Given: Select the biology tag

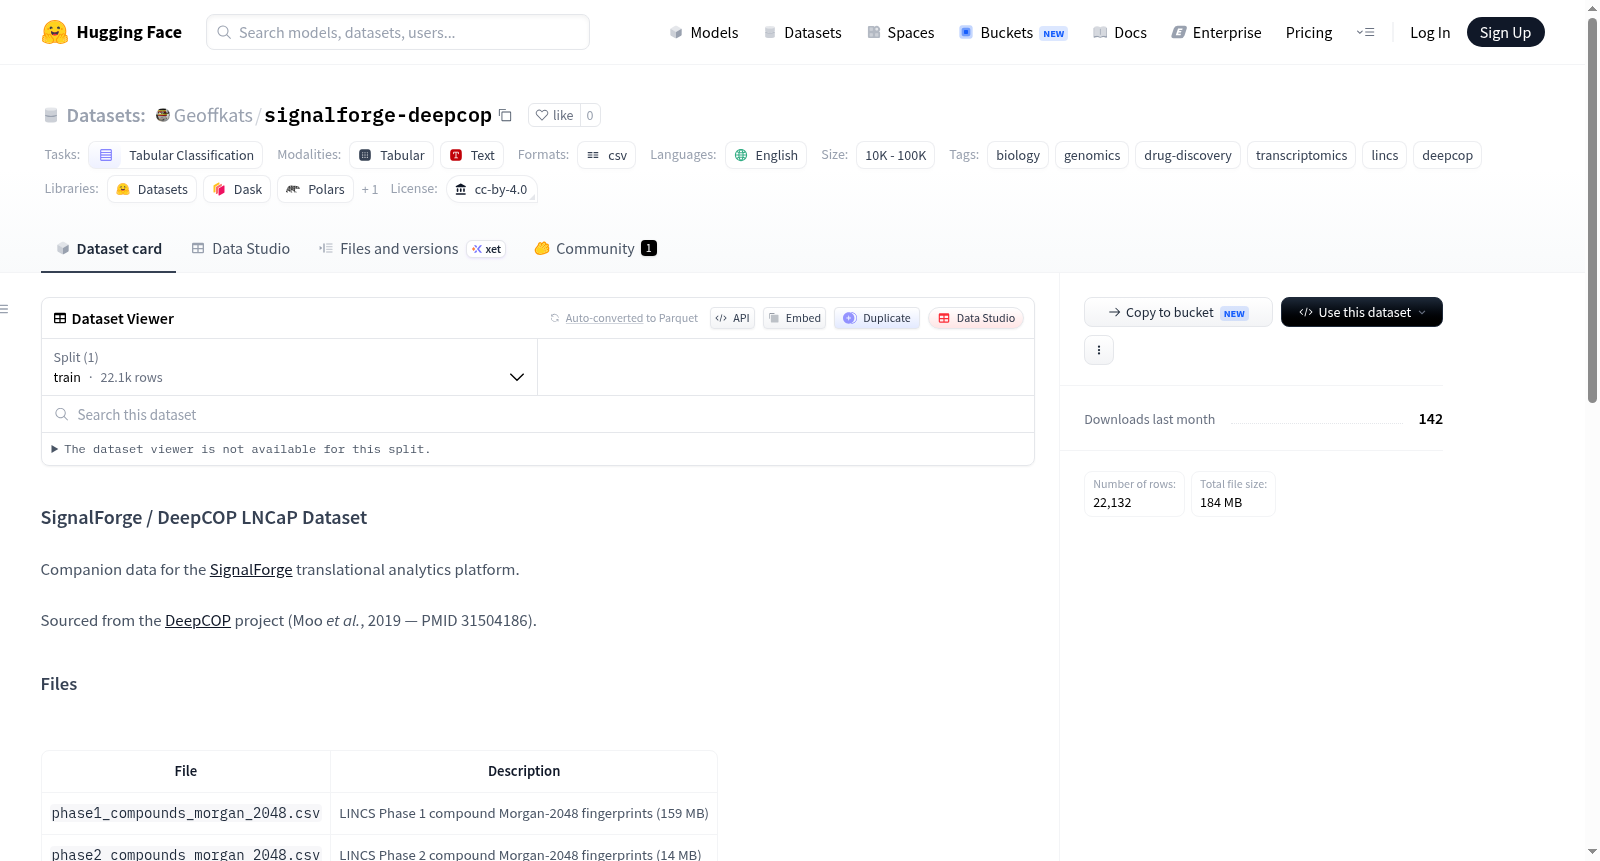Looking at the screenshot, I should point(1018,155).
